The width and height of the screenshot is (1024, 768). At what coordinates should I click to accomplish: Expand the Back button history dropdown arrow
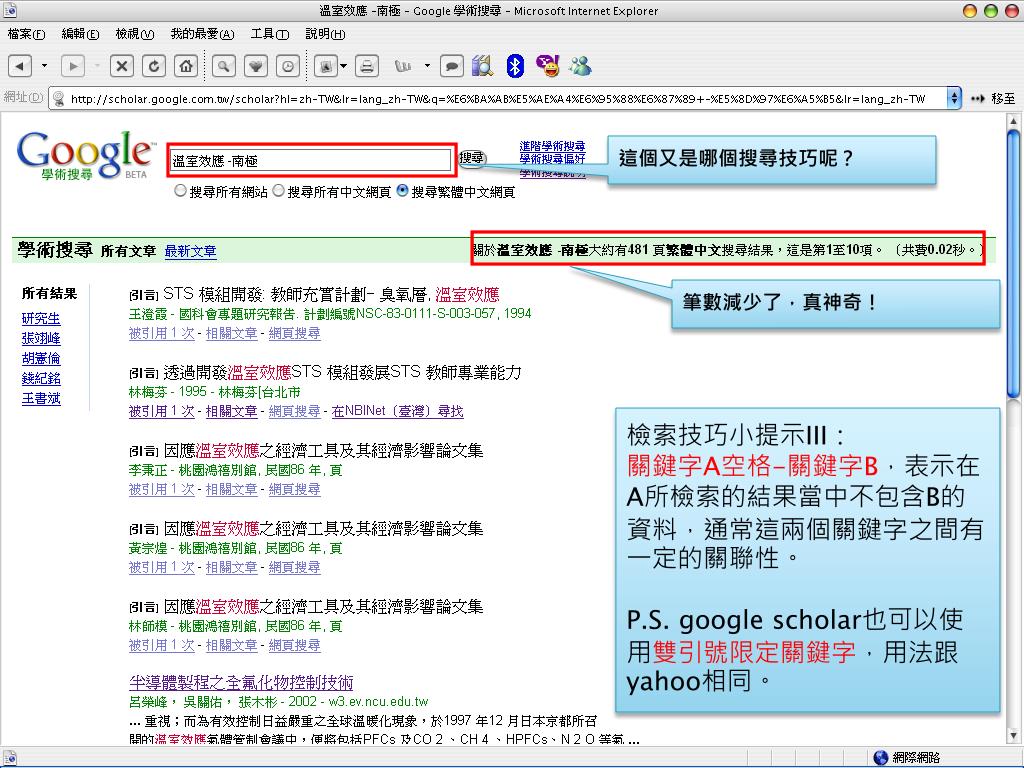click(x=44, y=66)
